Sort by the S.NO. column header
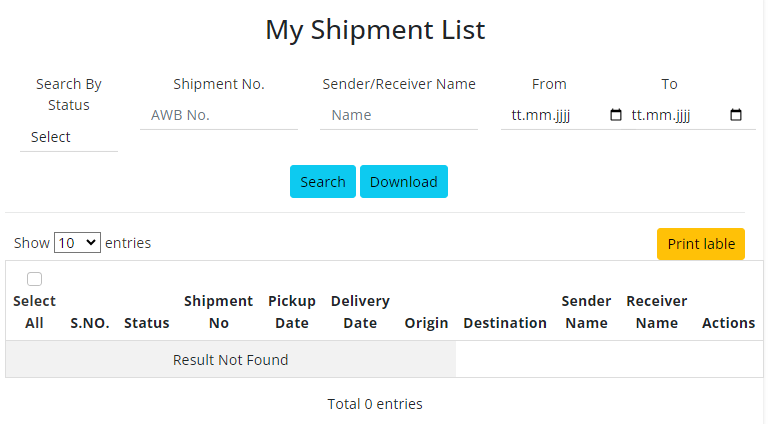This screenshot has width=777, height=424. point(90,323)
